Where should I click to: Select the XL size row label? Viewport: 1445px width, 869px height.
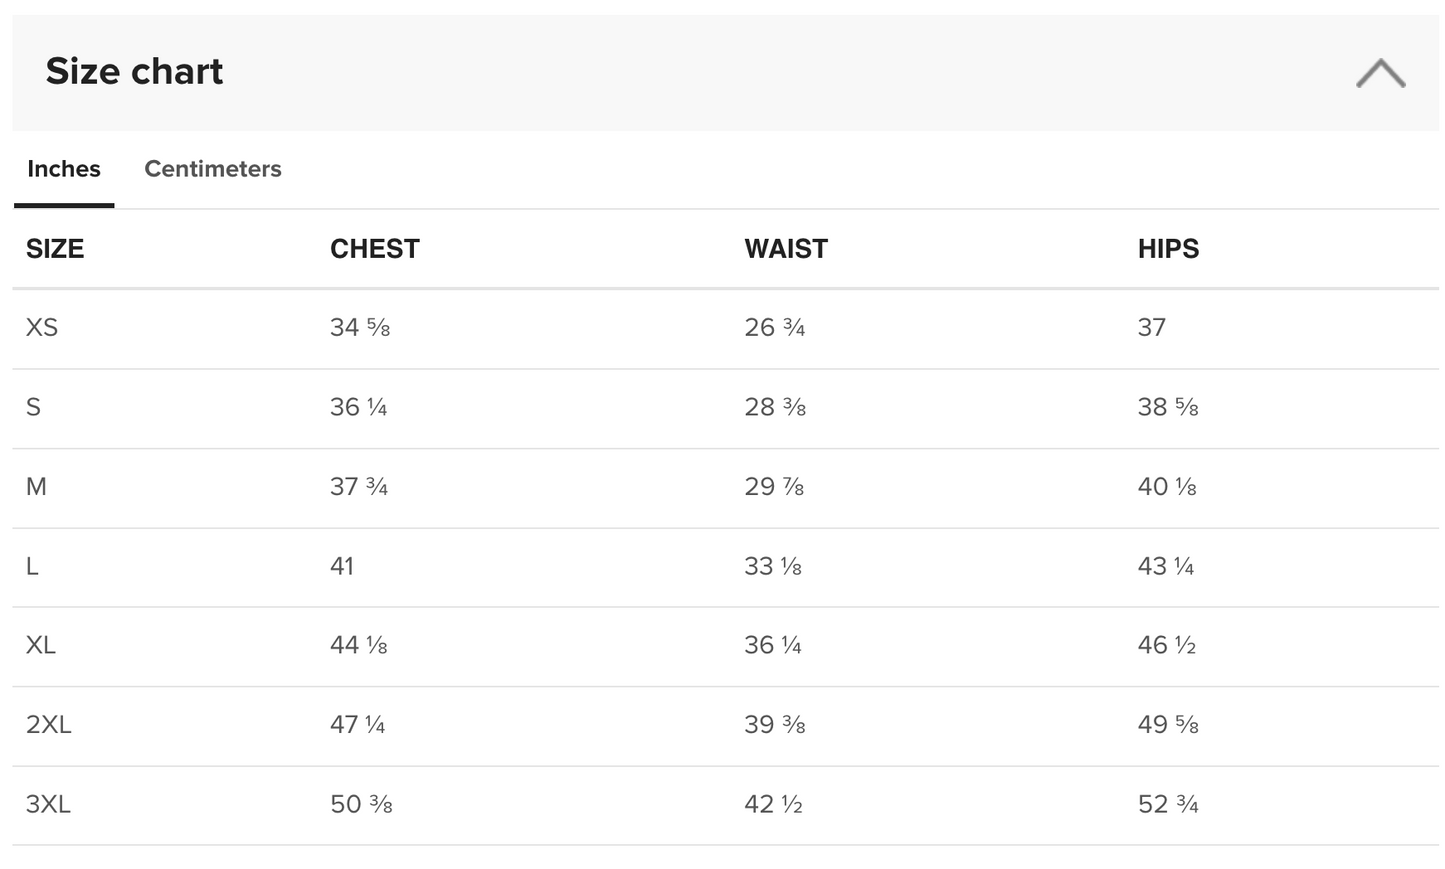click(x=41, y=645)
